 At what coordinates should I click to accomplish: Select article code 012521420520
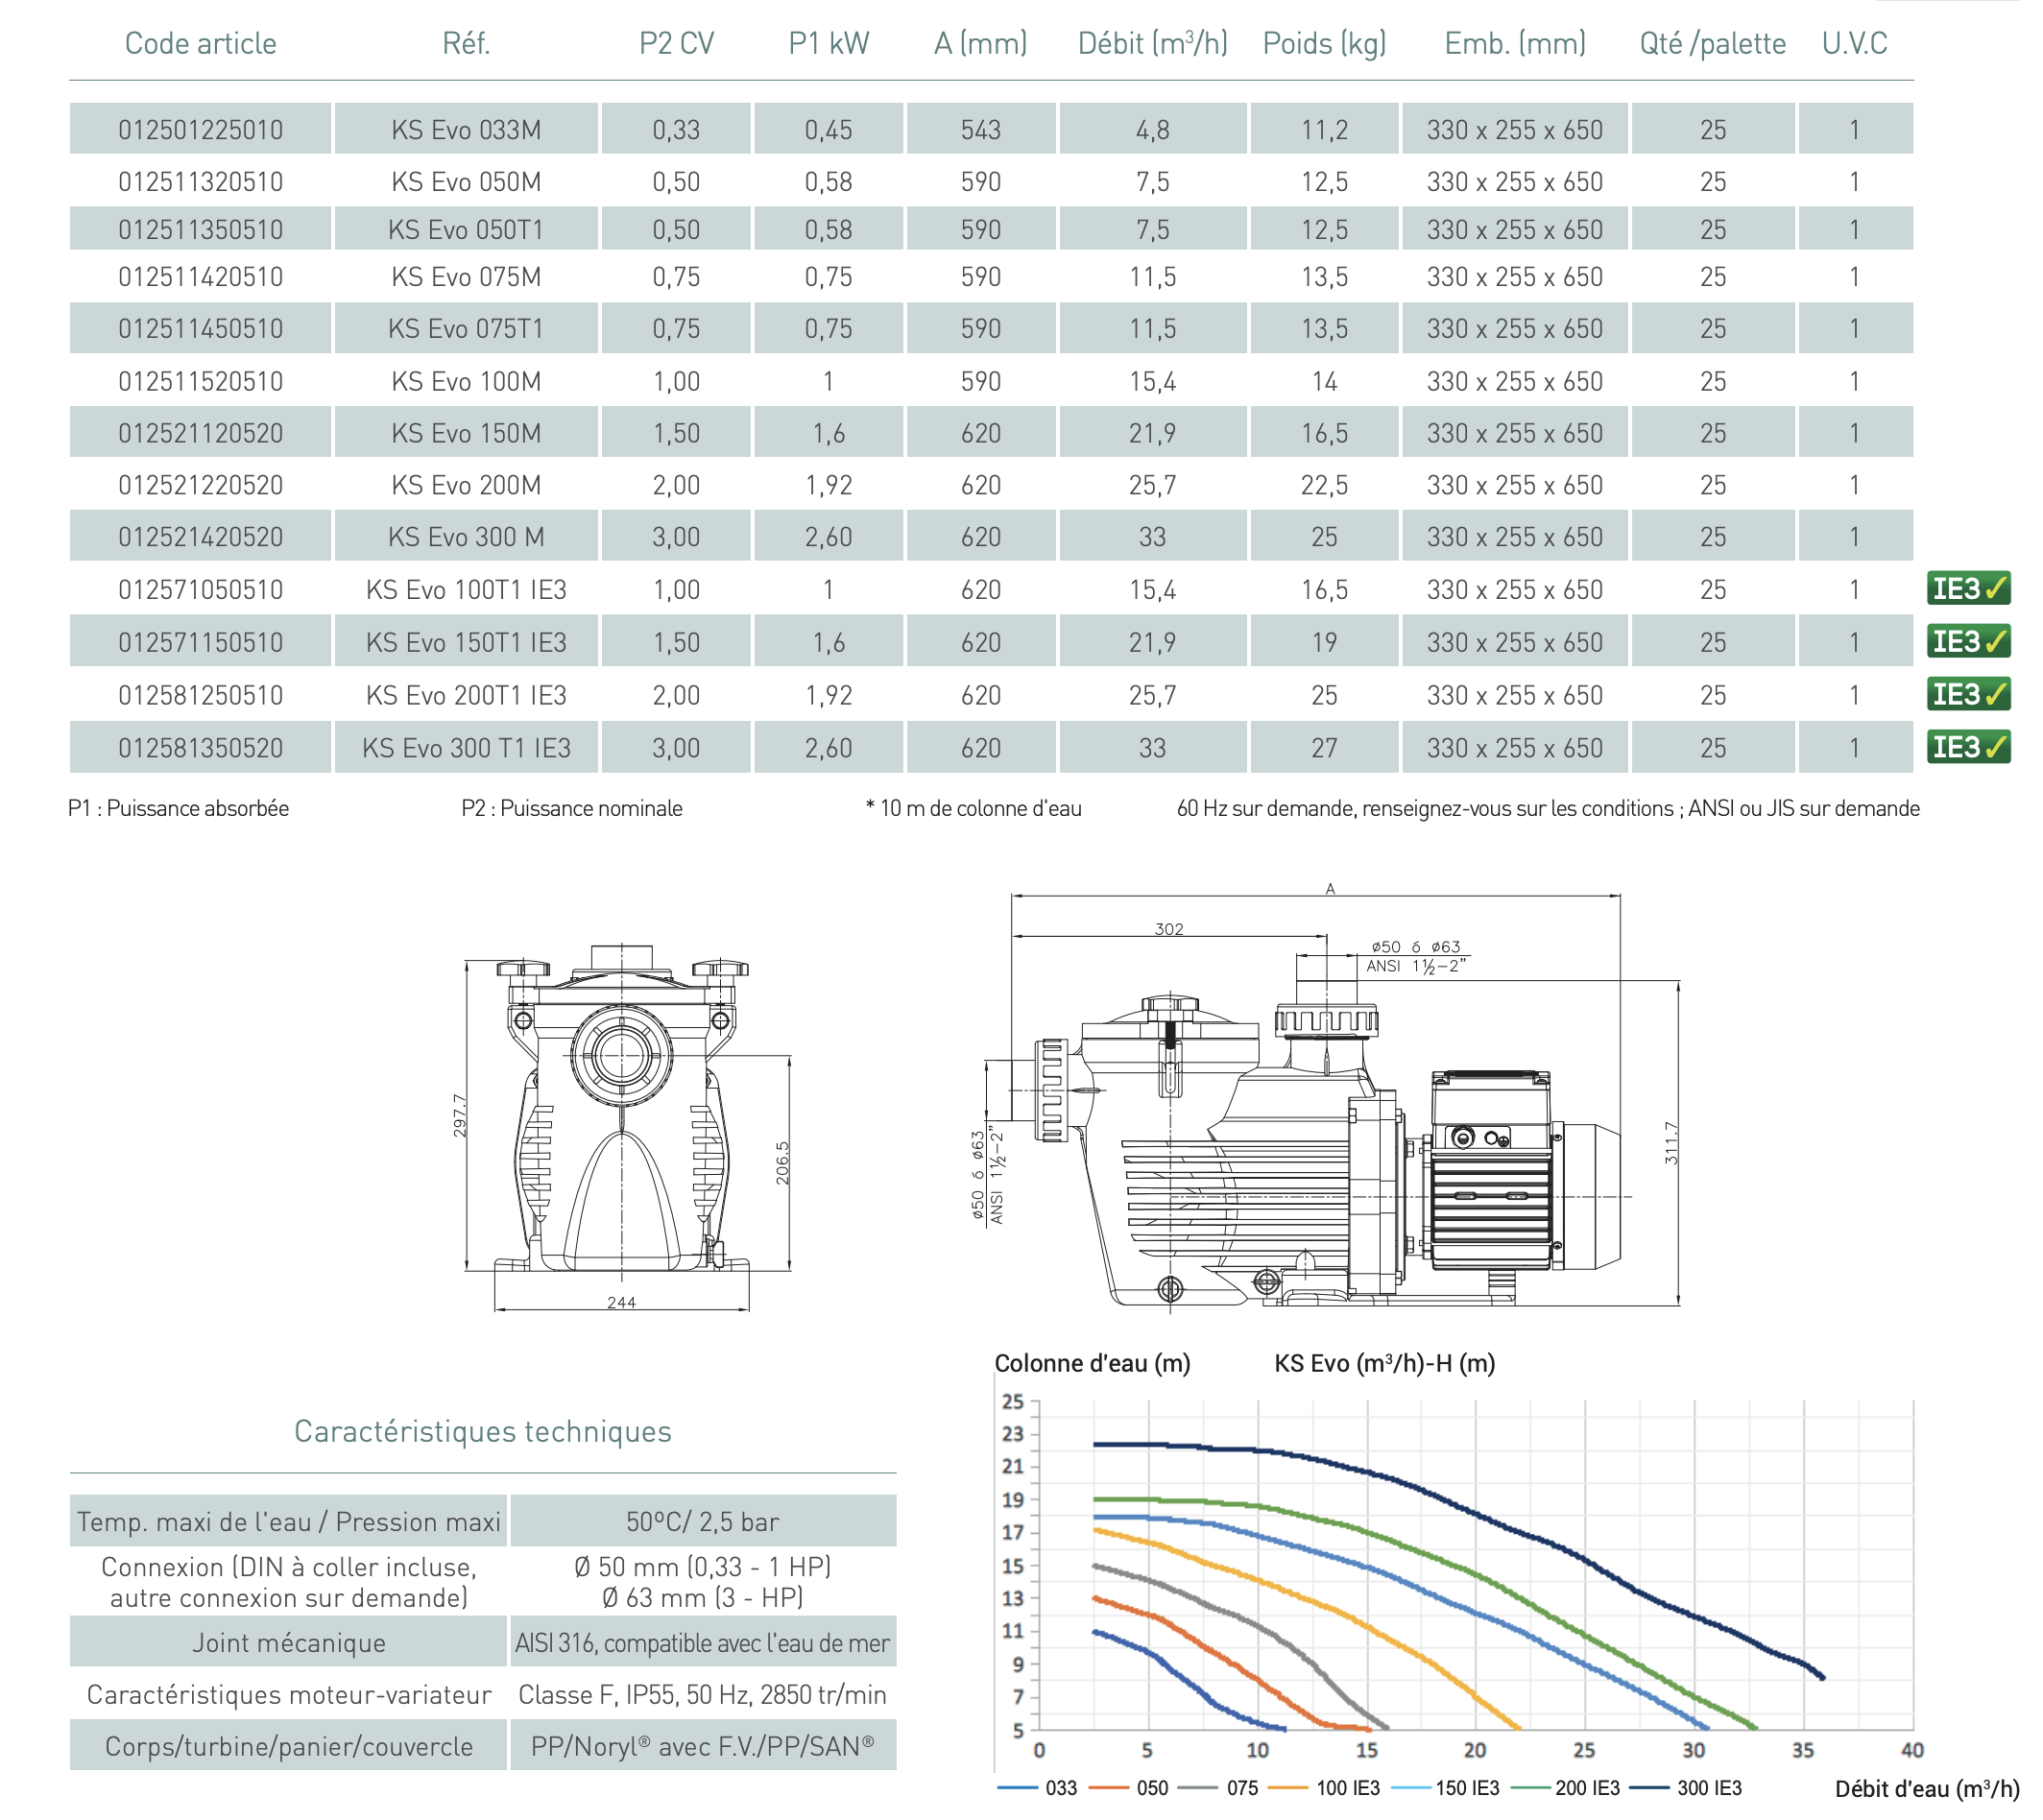(x=200, y=537)
